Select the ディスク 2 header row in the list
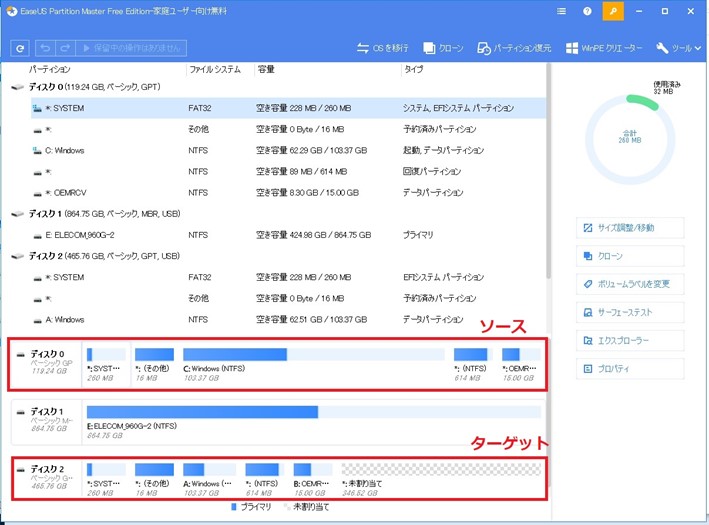This screenshot has height=525, width=709. (278, 256)
